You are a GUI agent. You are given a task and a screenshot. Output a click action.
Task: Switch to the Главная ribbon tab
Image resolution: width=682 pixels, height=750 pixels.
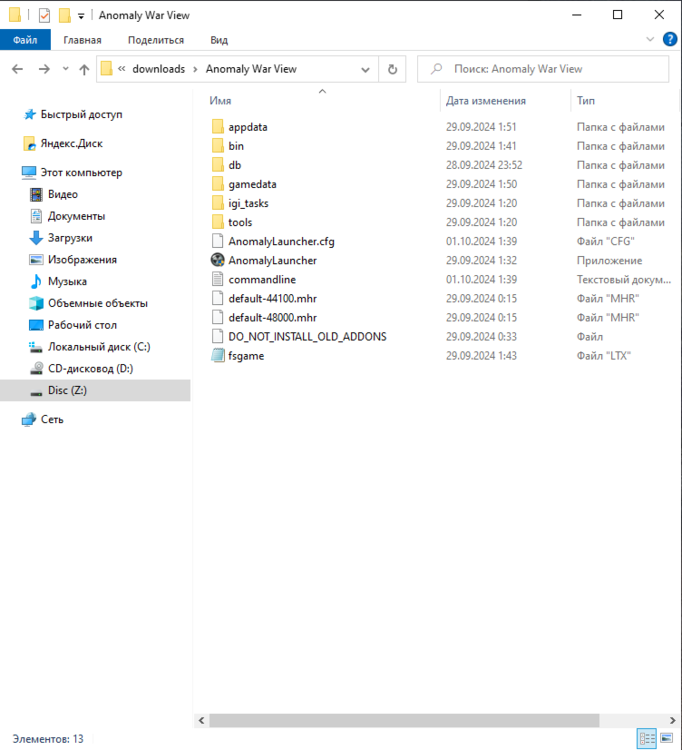pos(82,40)
